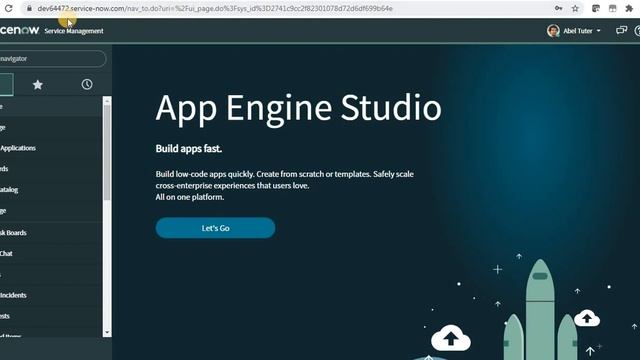
Task: Click Abel Tuter's profile avatar
Action: 553,31
